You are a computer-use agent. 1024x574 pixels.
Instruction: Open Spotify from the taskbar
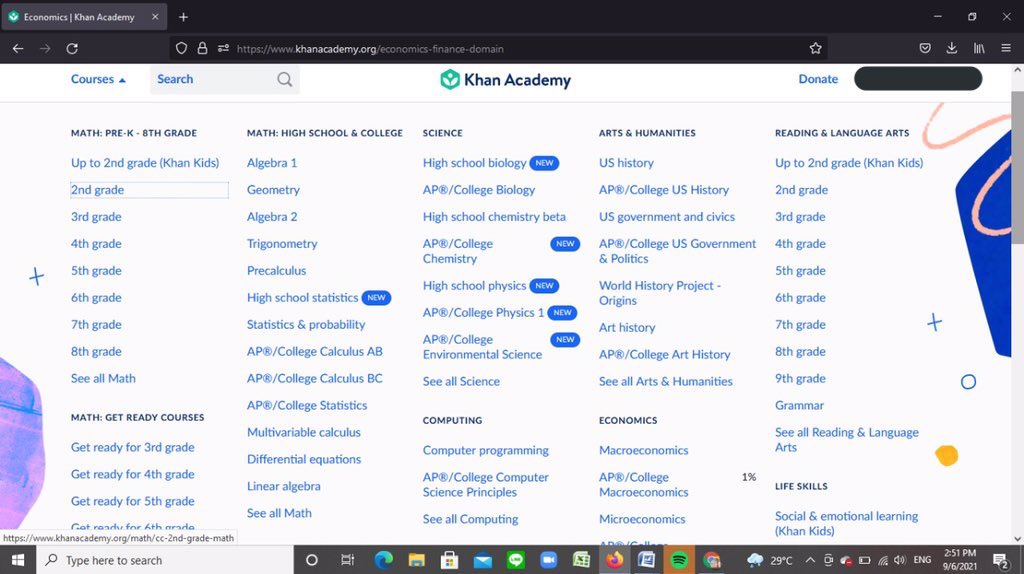(x=679, y=560)
